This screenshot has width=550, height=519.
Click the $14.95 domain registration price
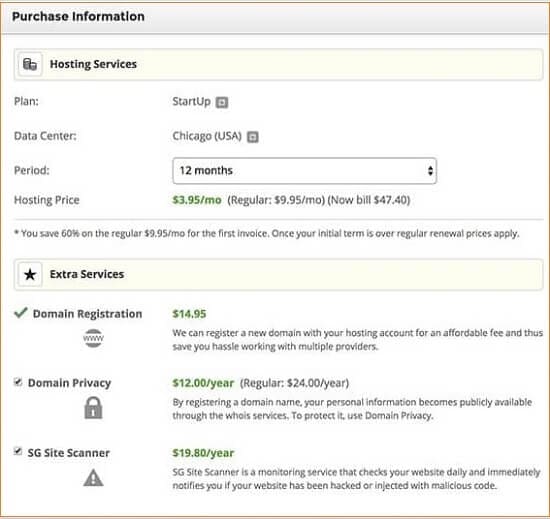point(189,314)
